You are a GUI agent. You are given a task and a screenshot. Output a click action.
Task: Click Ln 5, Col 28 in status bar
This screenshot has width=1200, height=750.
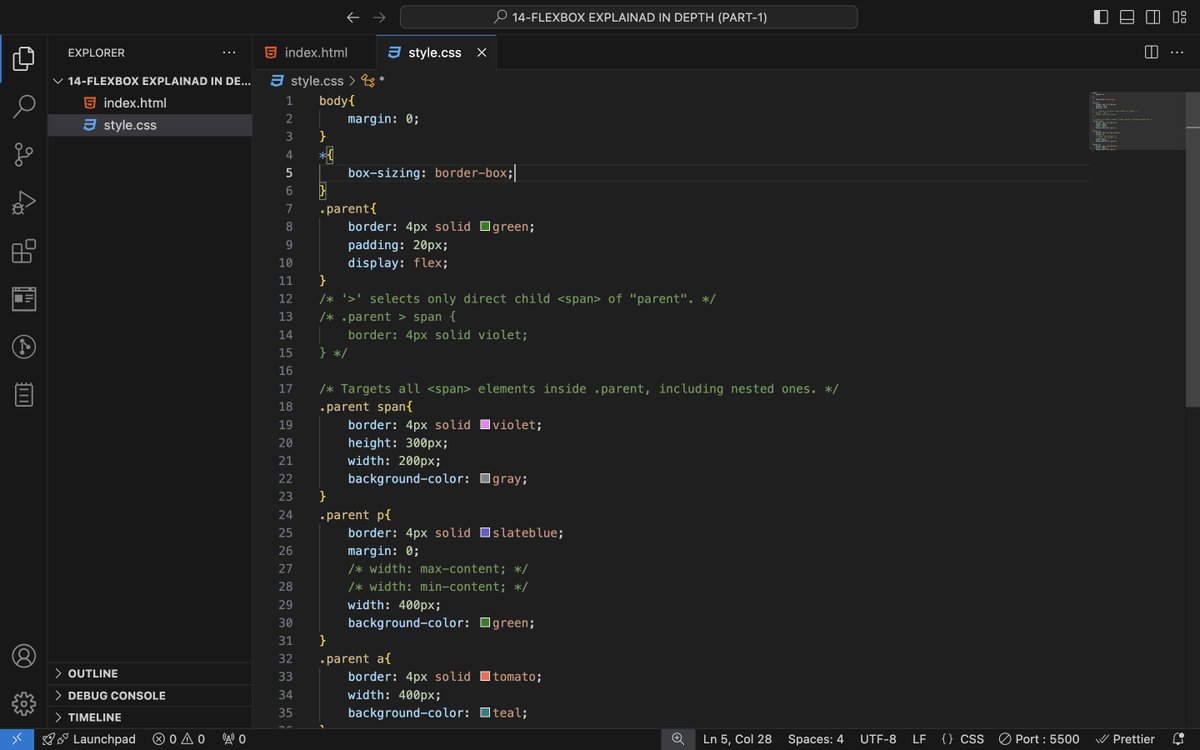click(x=737, y=739)
